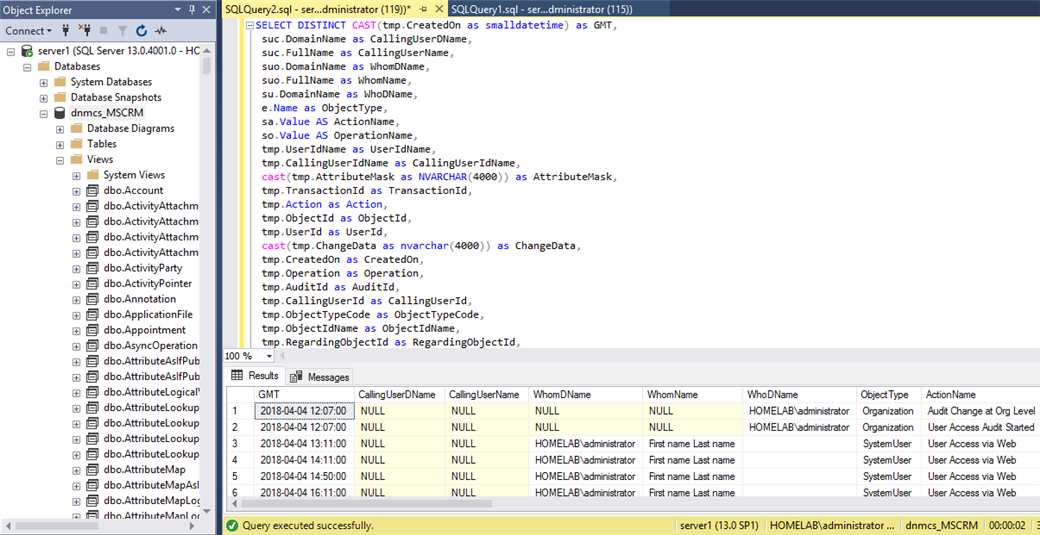Expand the dbo.Account view node

coord(76,190)
